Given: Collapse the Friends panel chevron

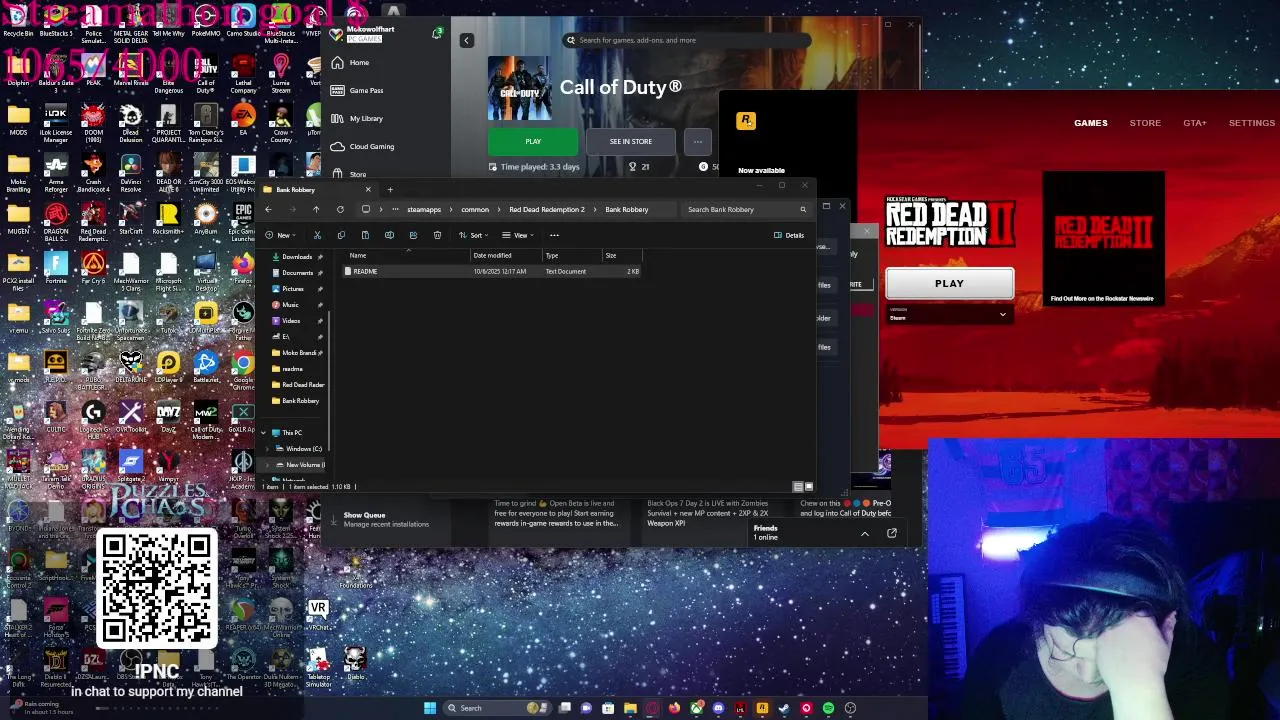Looking at the screenshot, I should coord(865,533).
